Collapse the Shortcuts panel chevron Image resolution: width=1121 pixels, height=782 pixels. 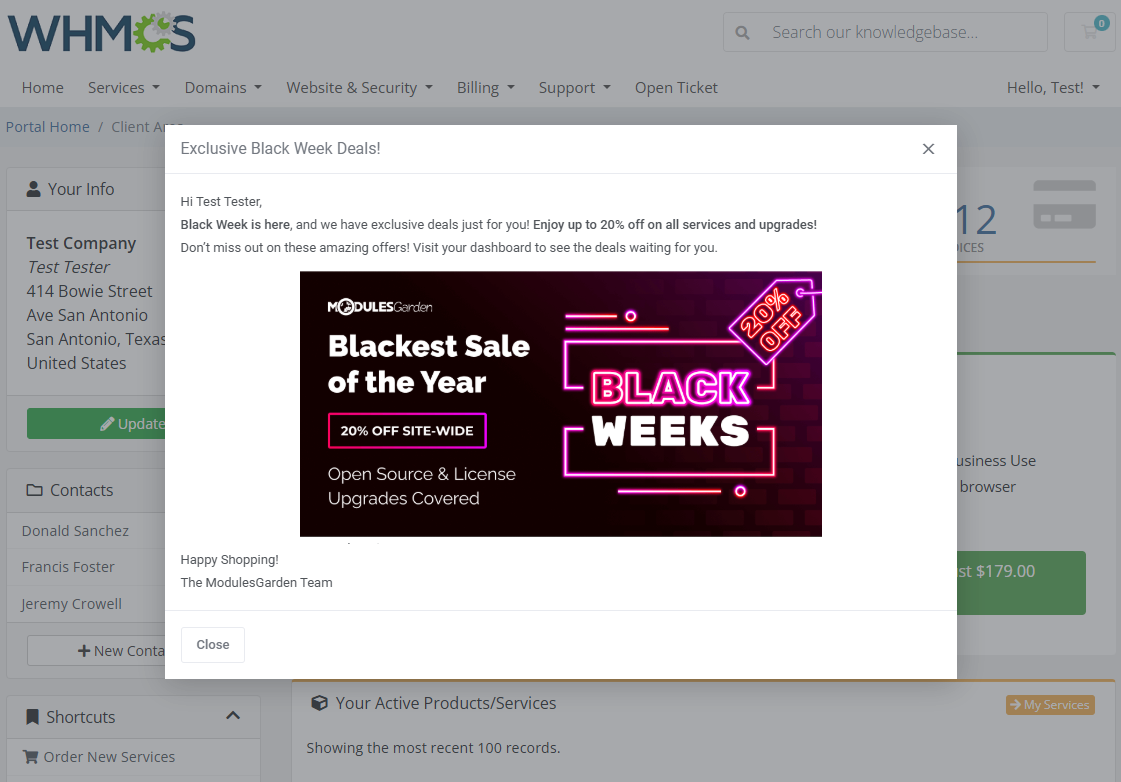pyautogui.click(x=233, y=716)
